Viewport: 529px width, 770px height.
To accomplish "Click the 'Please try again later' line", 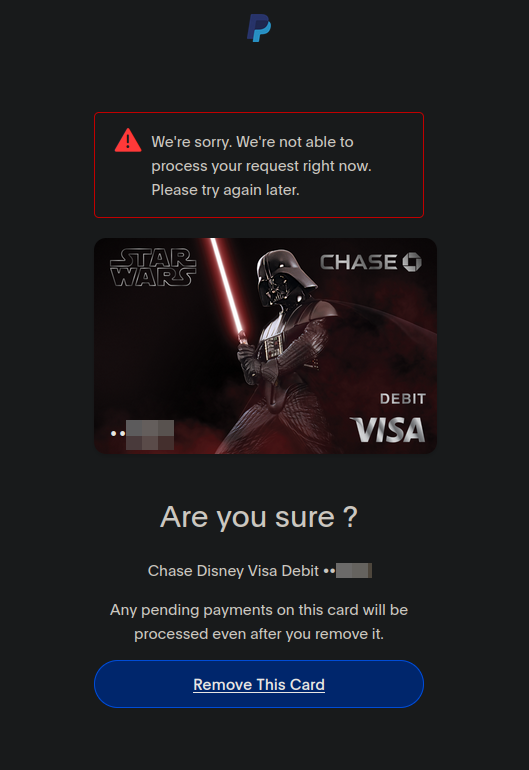I will pyautogui.click(x=225, y=190).
